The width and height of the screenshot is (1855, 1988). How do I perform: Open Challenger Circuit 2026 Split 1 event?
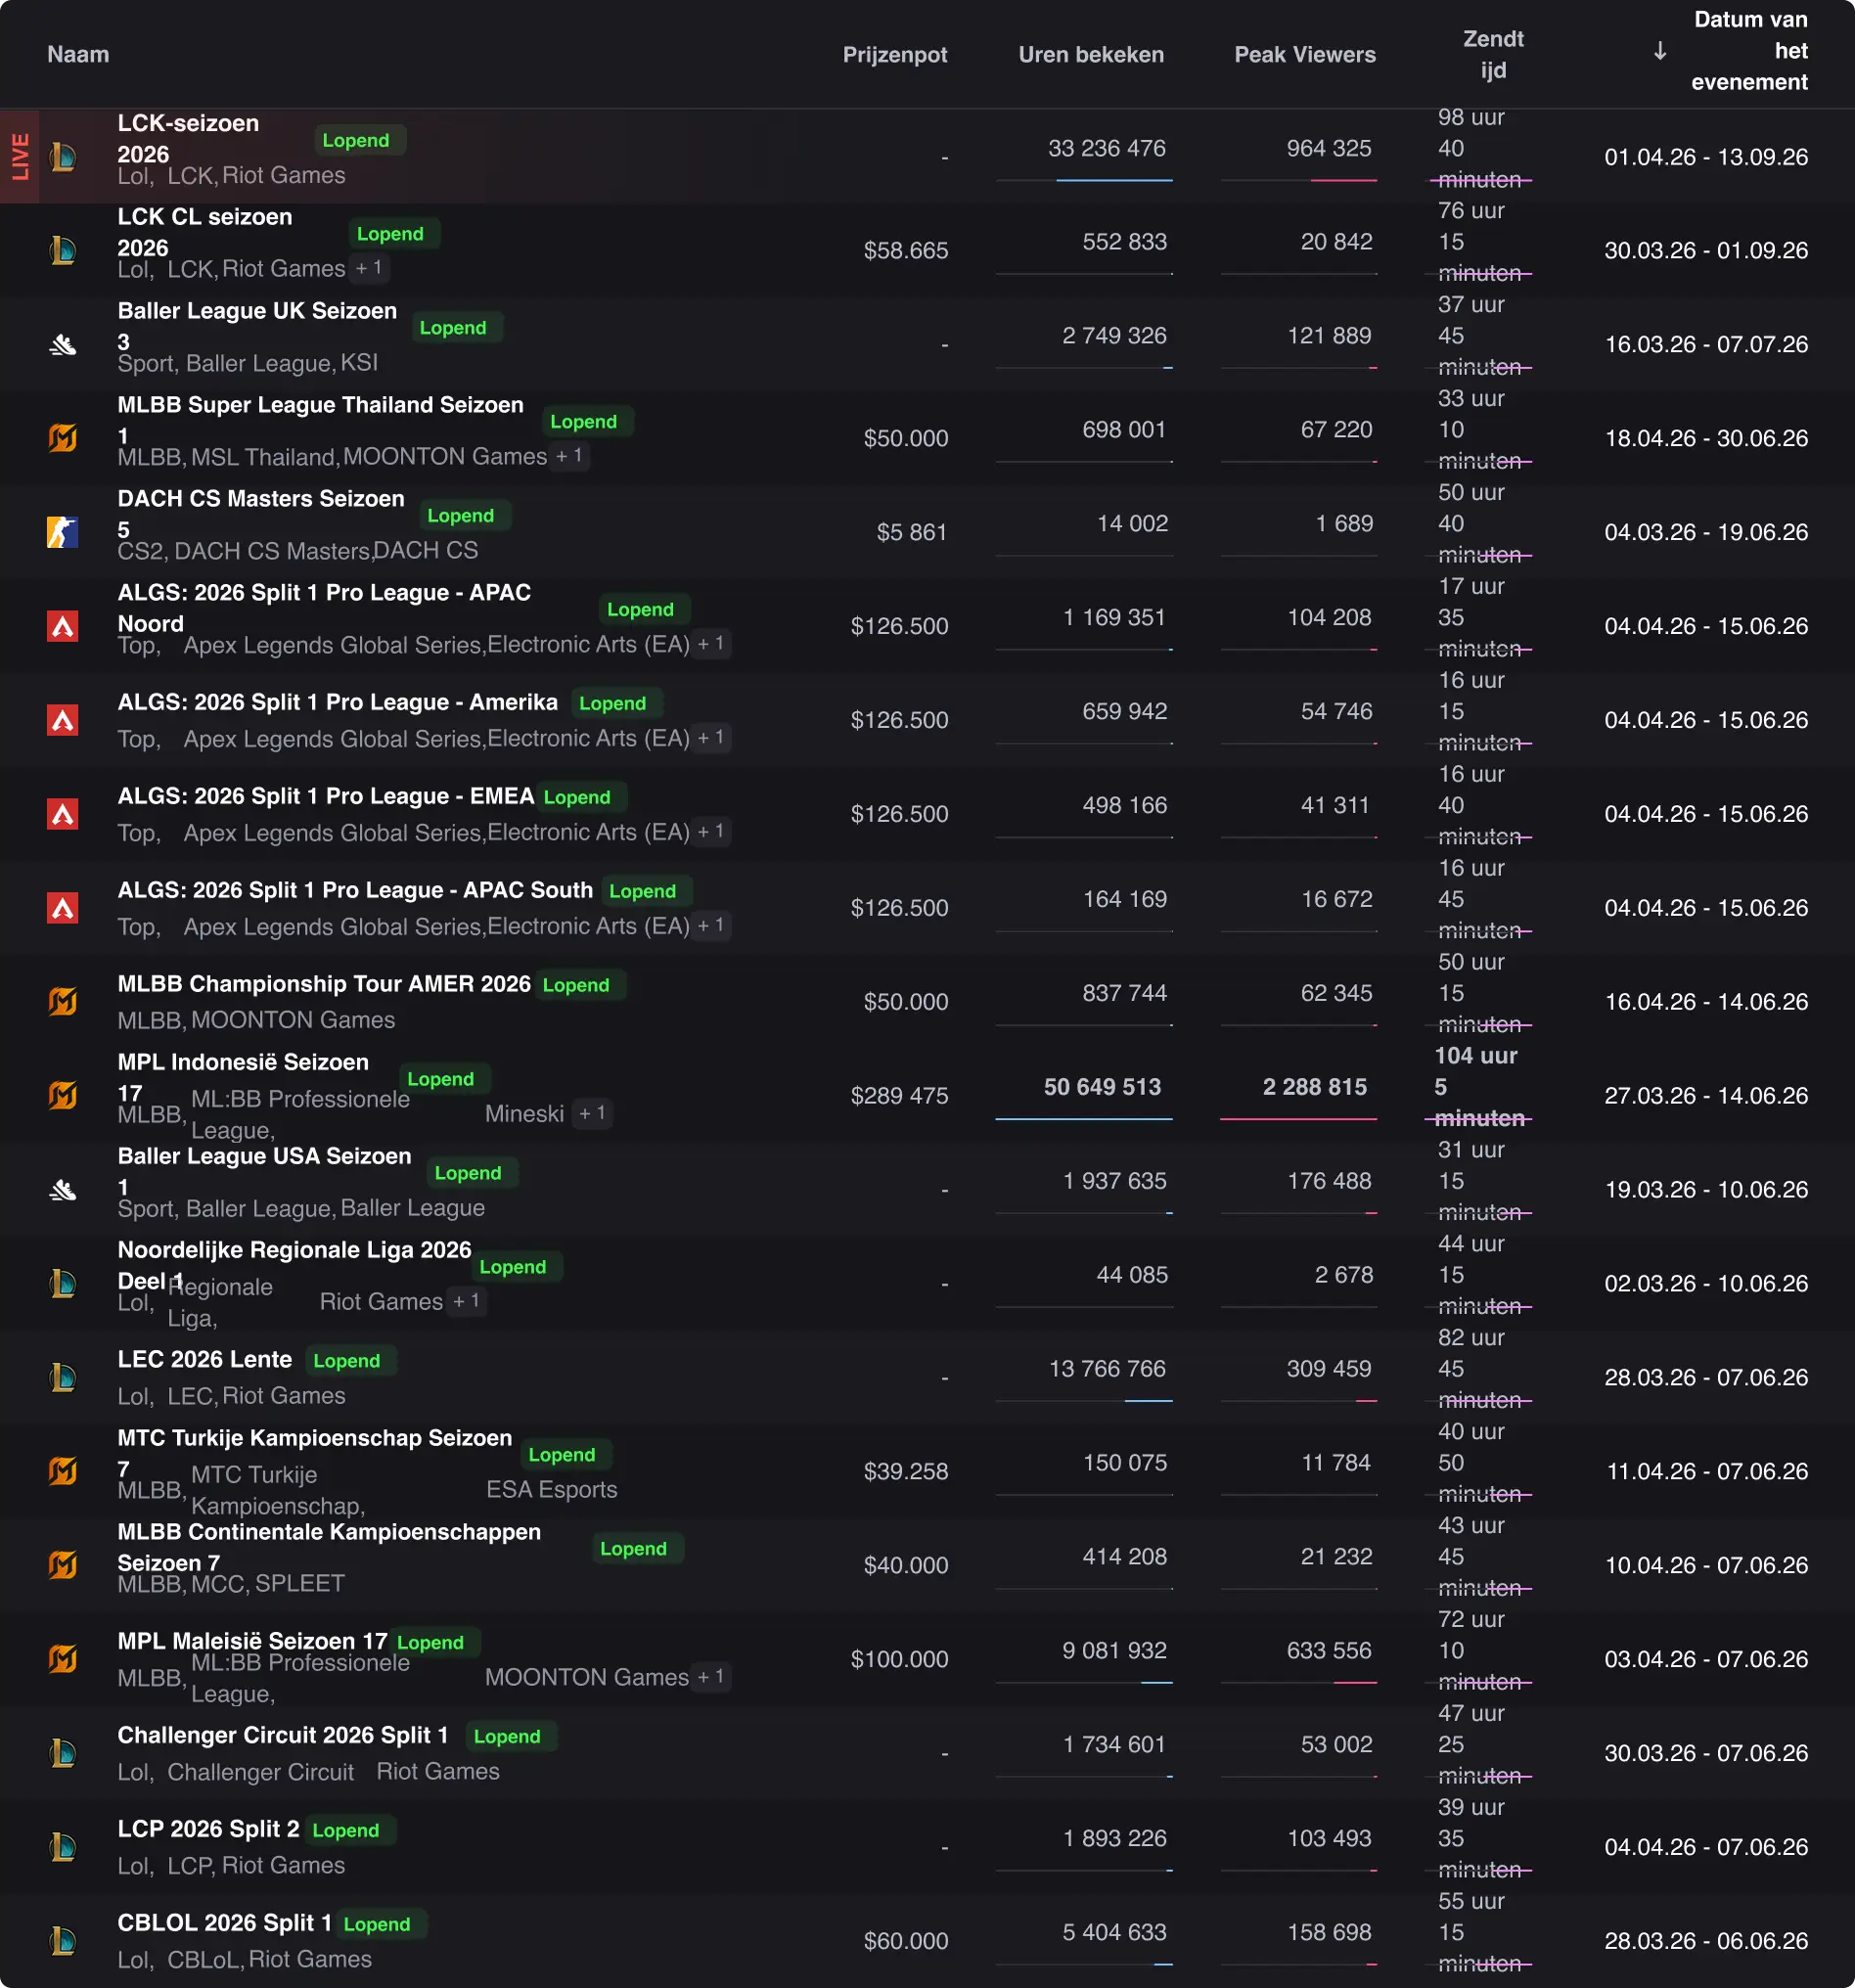point(283,1735)
